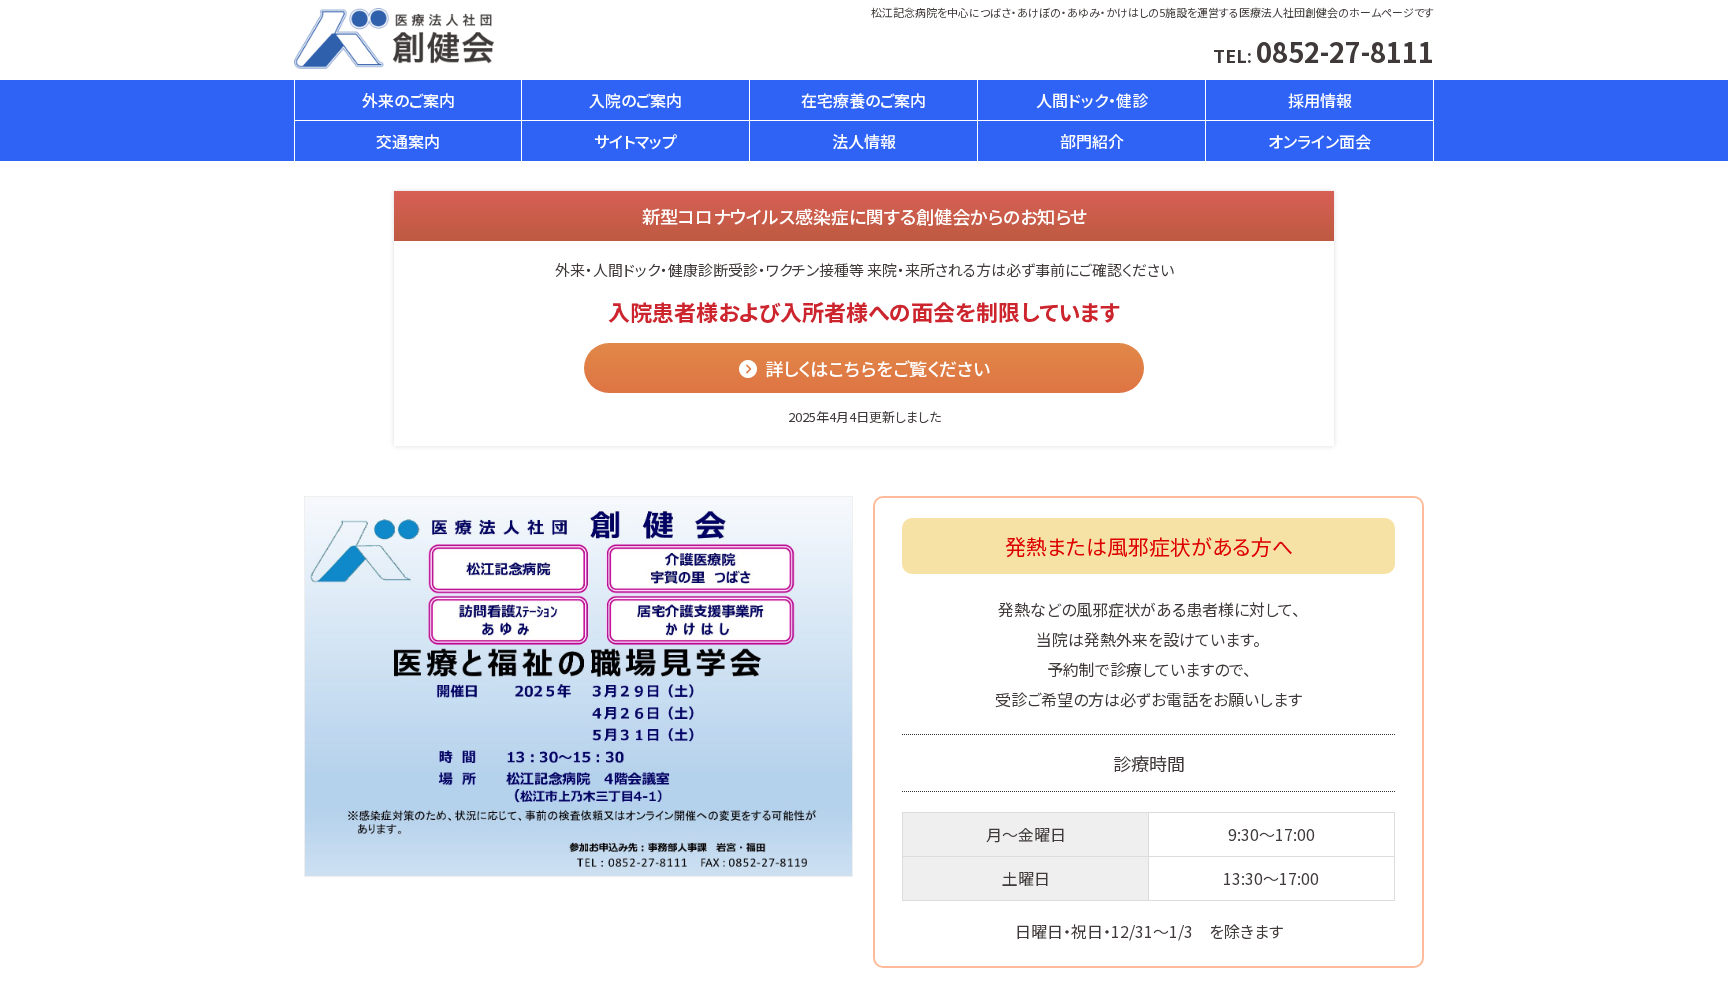Screen dimensions: 1728x1000
Task: Open 採用情報 recruitment page
Action: click(1319, 100)
